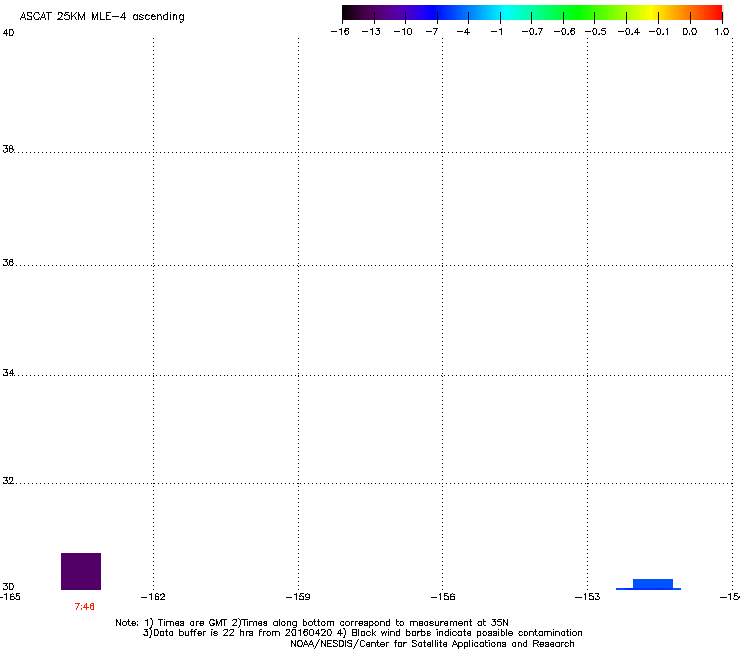Click the longitude -159 axis label

pos(298,597)
